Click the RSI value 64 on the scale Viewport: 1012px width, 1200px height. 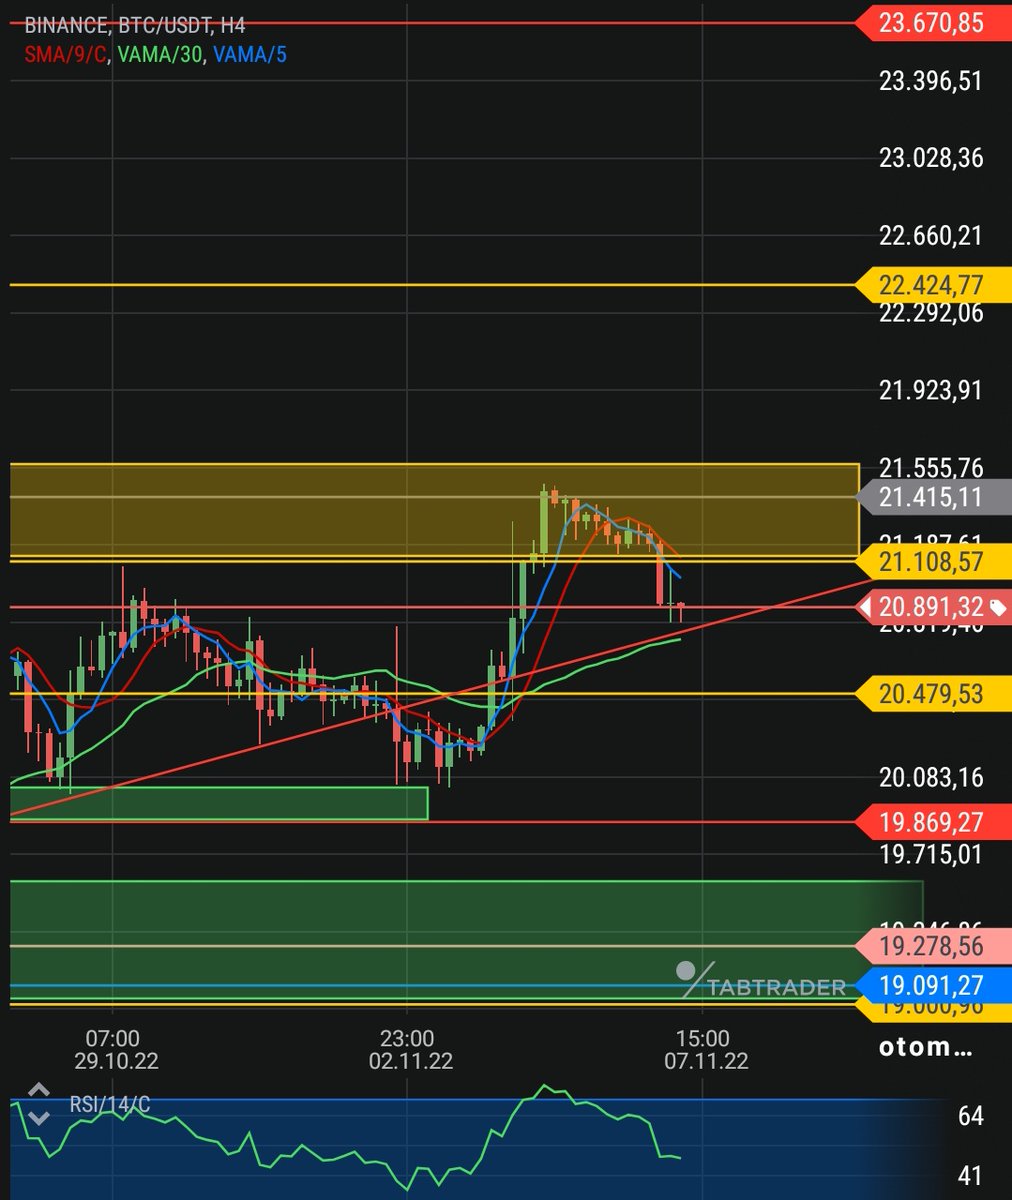970,1116
